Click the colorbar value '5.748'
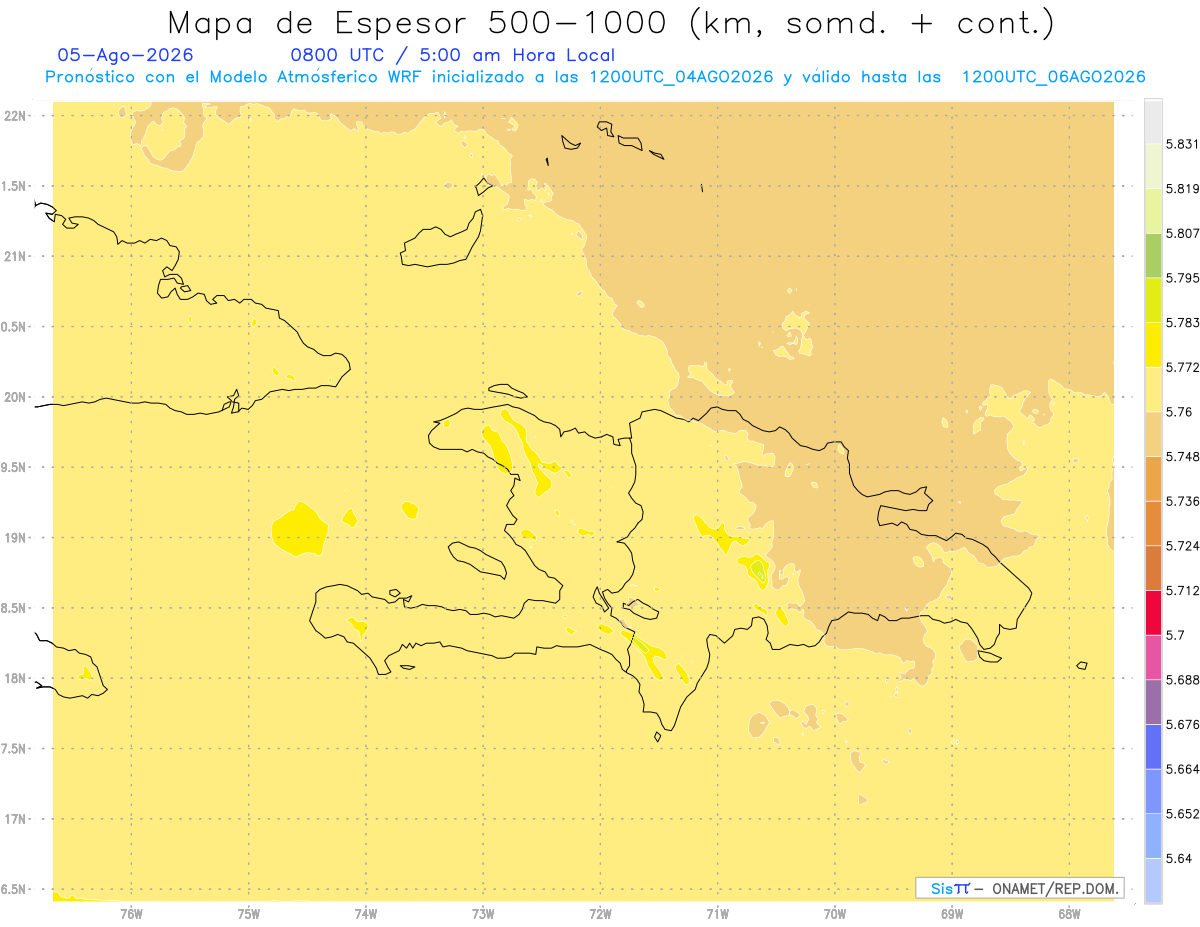 click(x=1183, y=457)
